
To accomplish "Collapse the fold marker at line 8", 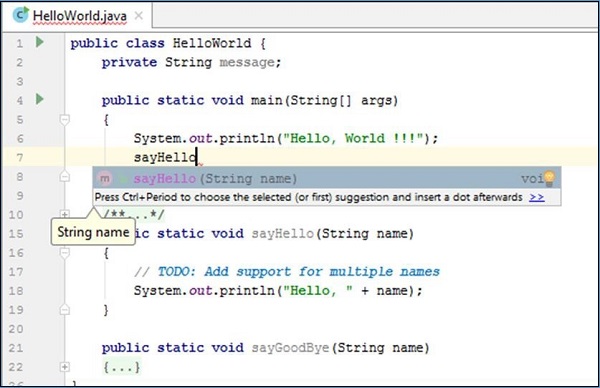I will coord(65,177).
